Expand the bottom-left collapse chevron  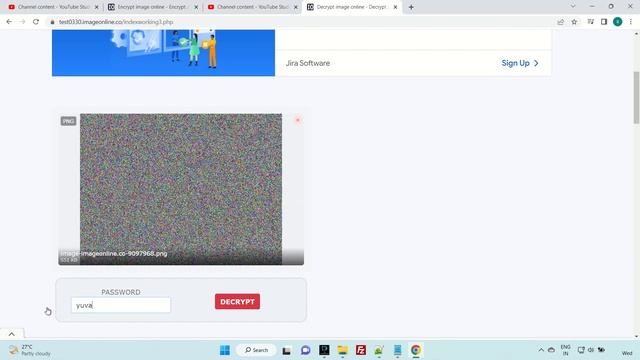point(12,334)
